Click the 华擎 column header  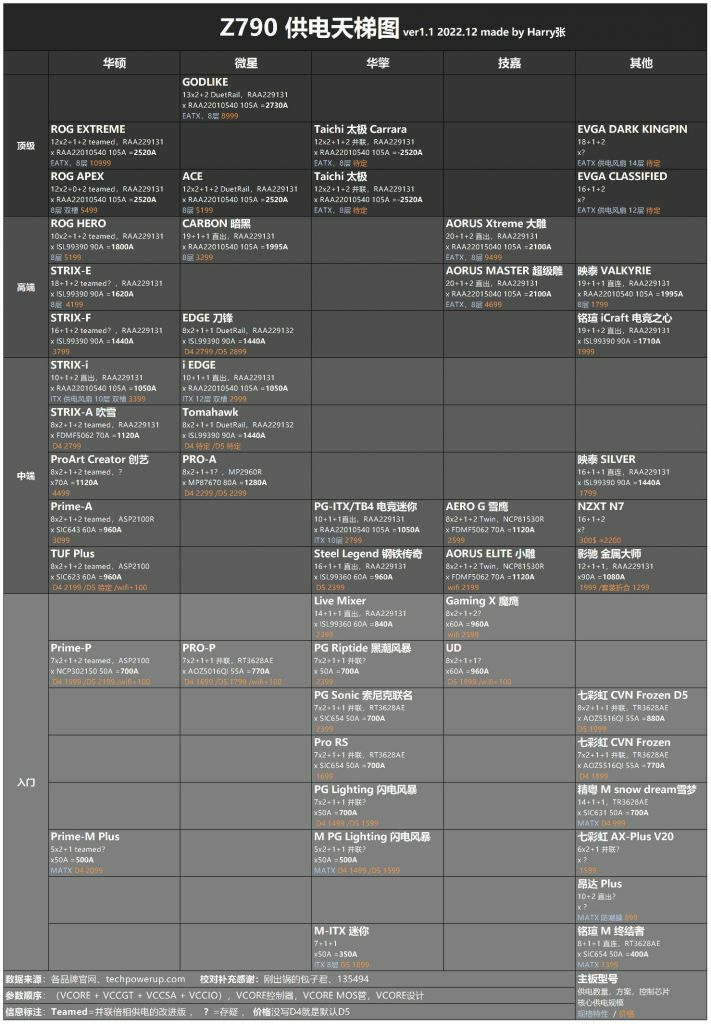point(377,62)
